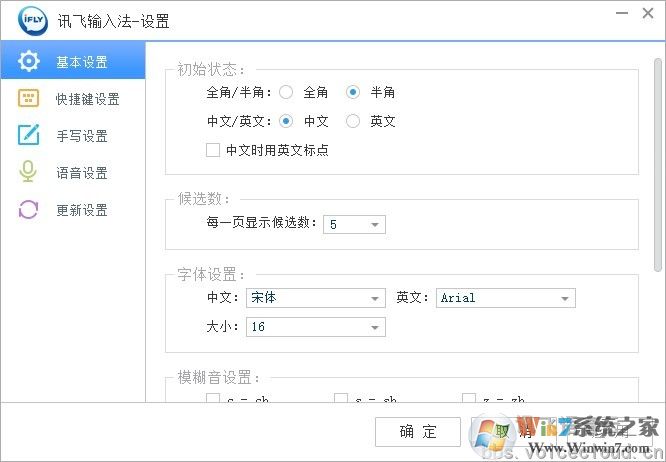Image resolution: width=666 pixels, height=462 pixels.
Task: Select the 全角 radio button
Action: click(x=286, y=92)
